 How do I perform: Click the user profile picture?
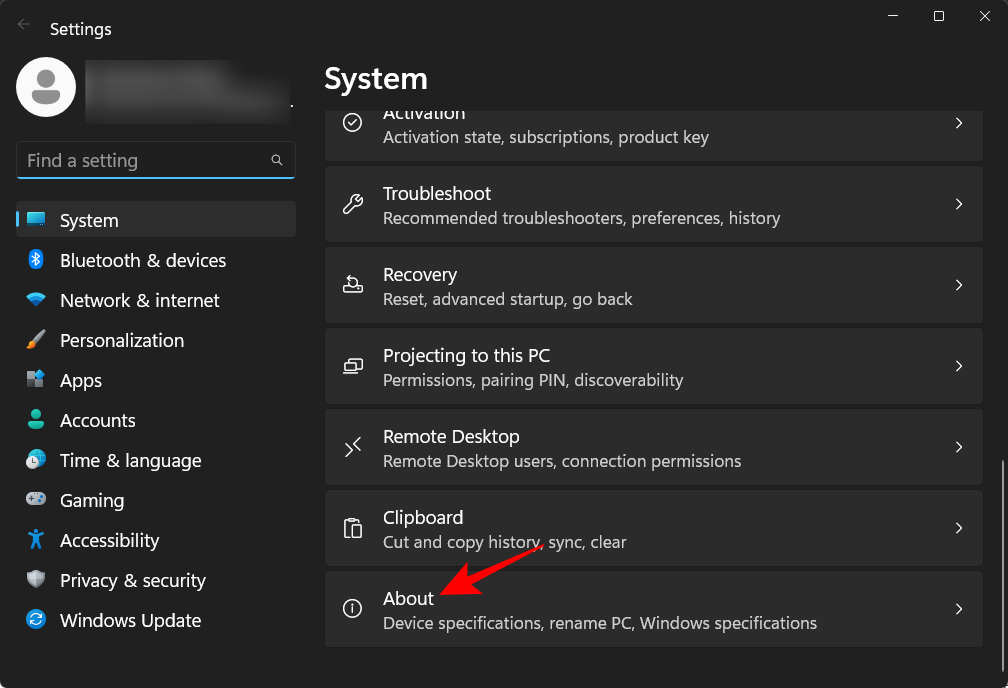tap(46, 87)
